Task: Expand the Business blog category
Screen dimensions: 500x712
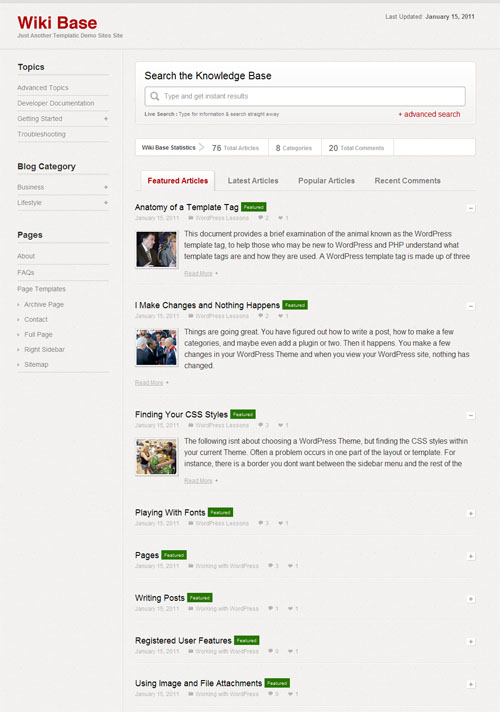Action: [106, 187]
